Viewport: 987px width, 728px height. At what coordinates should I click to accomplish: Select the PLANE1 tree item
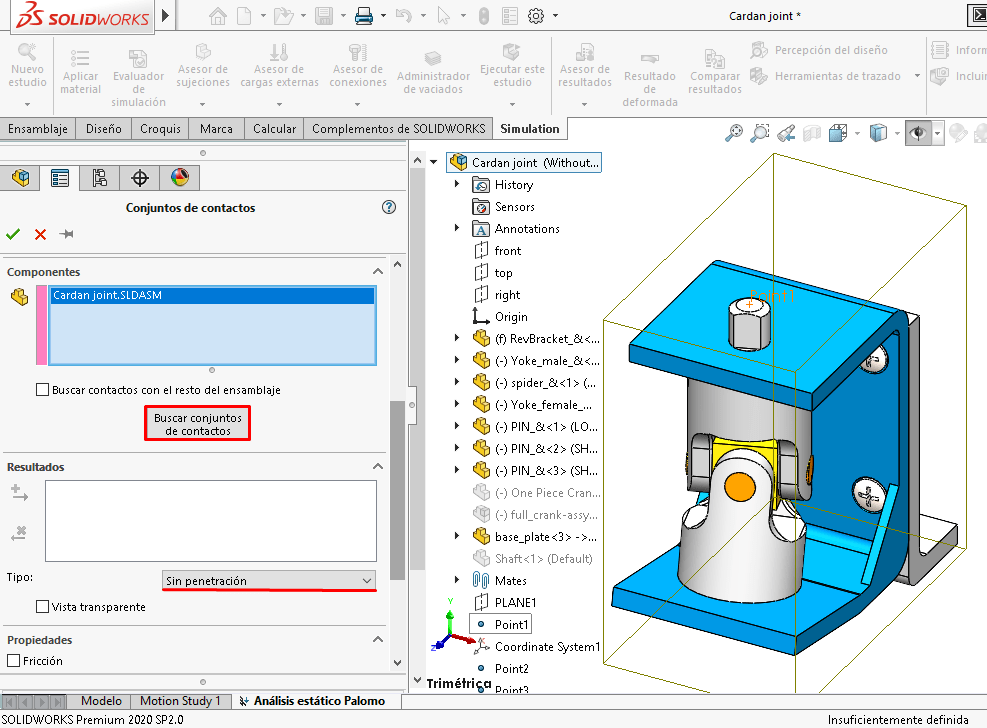(515, 602)
